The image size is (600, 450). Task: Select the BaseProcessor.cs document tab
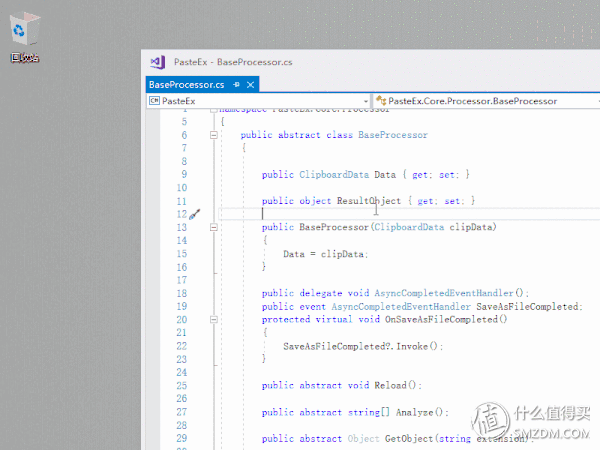pyautogui.click(x=186, y=86)
